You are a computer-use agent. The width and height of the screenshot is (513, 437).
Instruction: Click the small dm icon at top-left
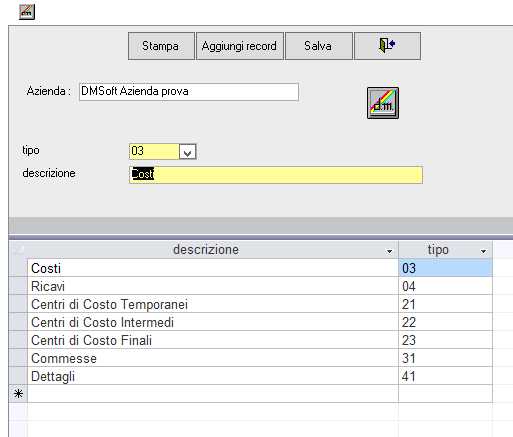[27, 13]
